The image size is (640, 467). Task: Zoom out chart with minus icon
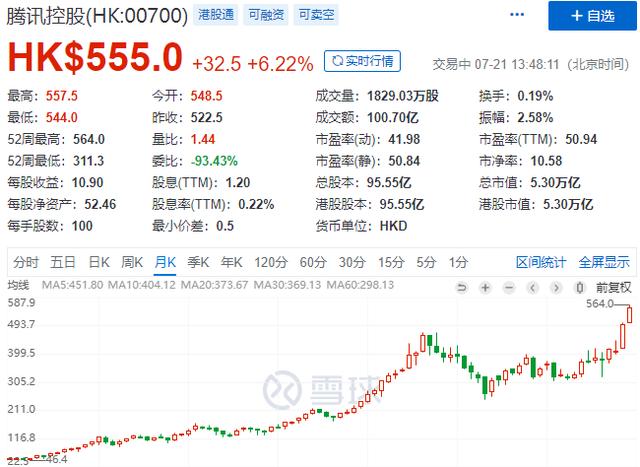(509, 288)
